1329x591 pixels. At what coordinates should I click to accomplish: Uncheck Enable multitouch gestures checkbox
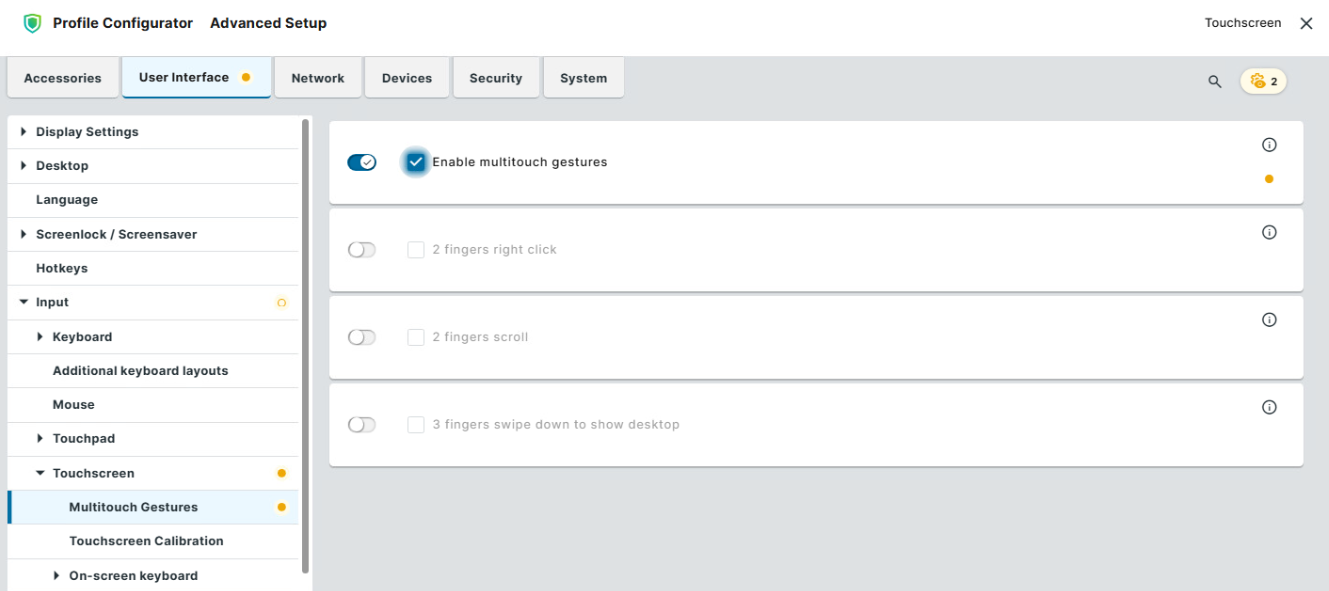[x=416, y=162]
